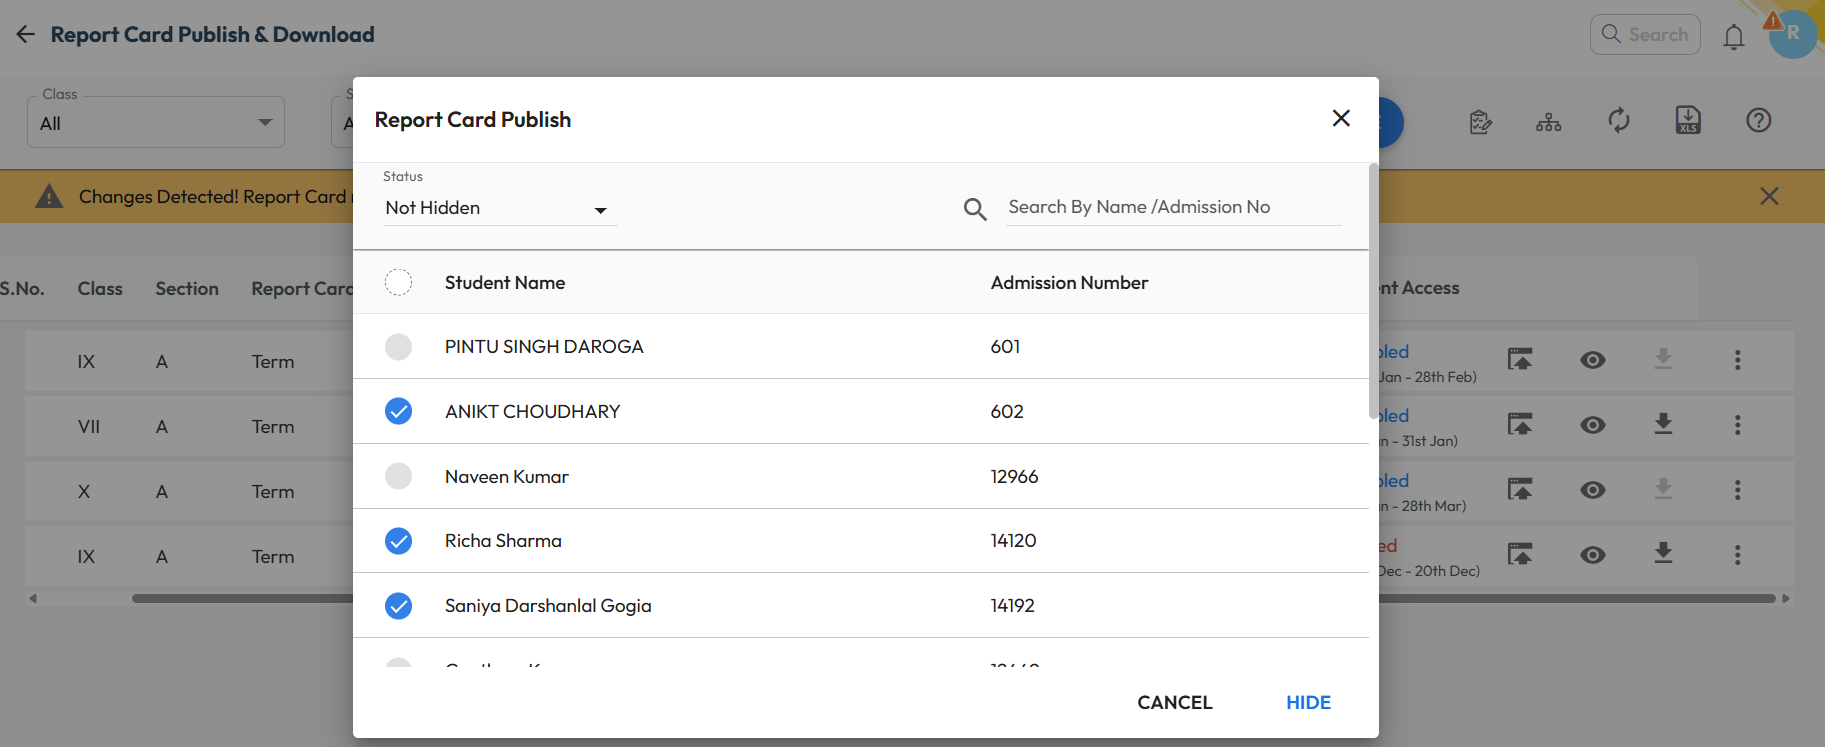Open the help question mark icon
The height and width of the screenshot is (747, 1825).
(x=1758, y=121)
